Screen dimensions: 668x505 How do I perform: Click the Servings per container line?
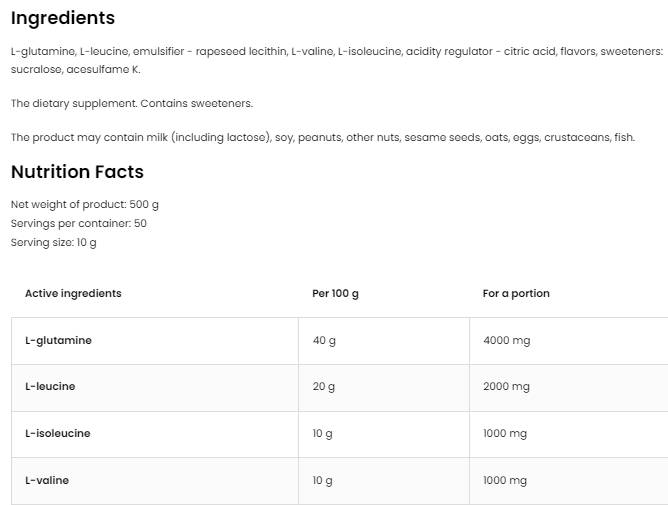coord(79,223)
